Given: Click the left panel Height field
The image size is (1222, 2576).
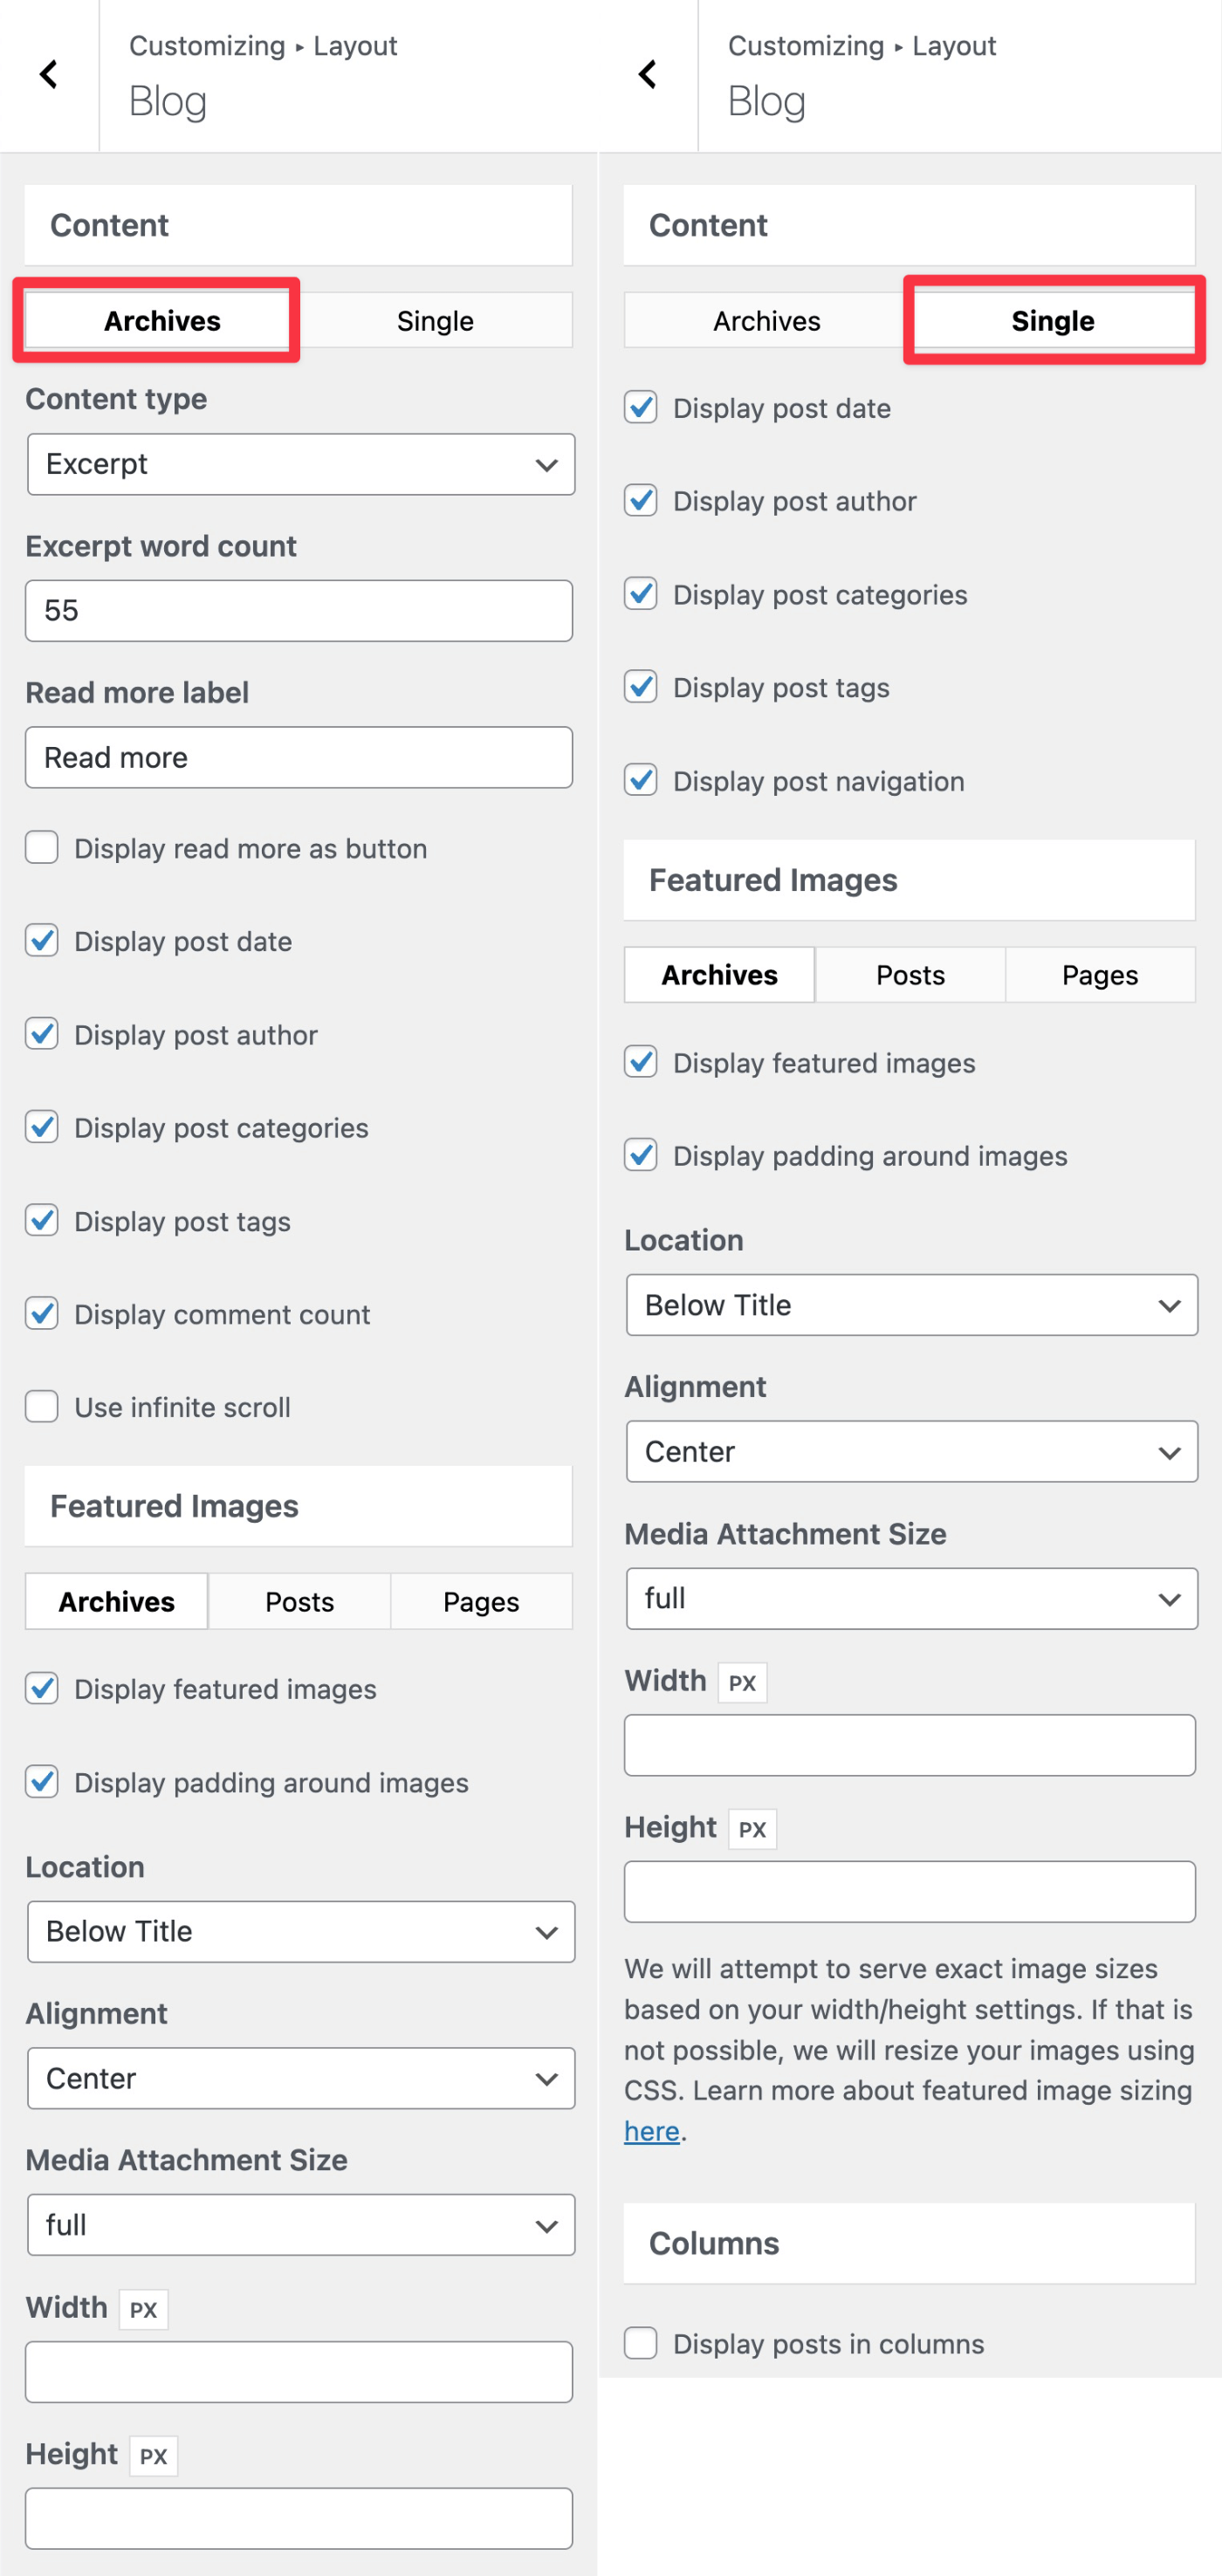Looking at the screenshot, I should coord(299,2519).
